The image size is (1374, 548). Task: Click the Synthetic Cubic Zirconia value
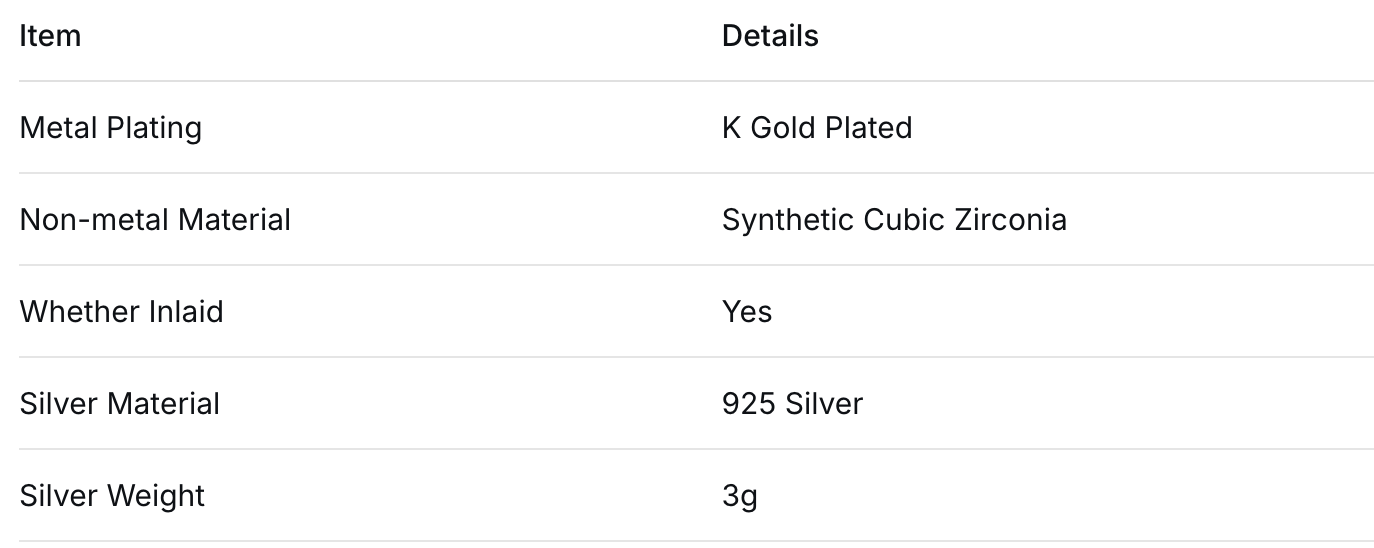[894, 220]
